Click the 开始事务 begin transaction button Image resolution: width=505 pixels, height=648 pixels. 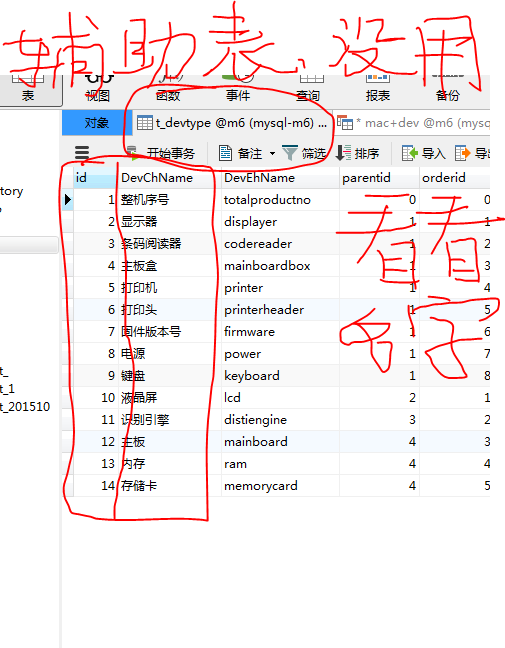pyautogui.click(x=161, y=153)
